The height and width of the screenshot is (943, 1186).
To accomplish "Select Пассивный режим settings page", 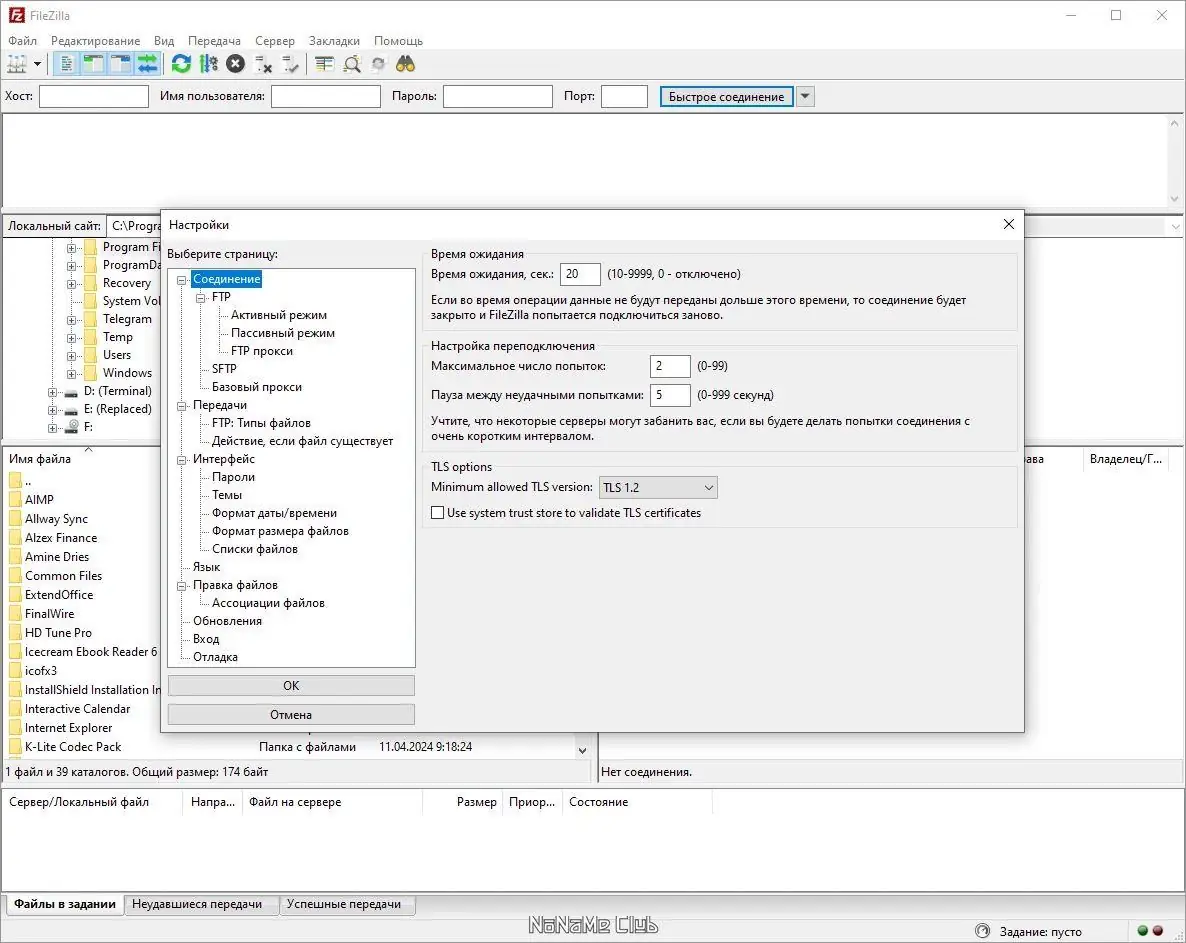I will tap(283, 333).
